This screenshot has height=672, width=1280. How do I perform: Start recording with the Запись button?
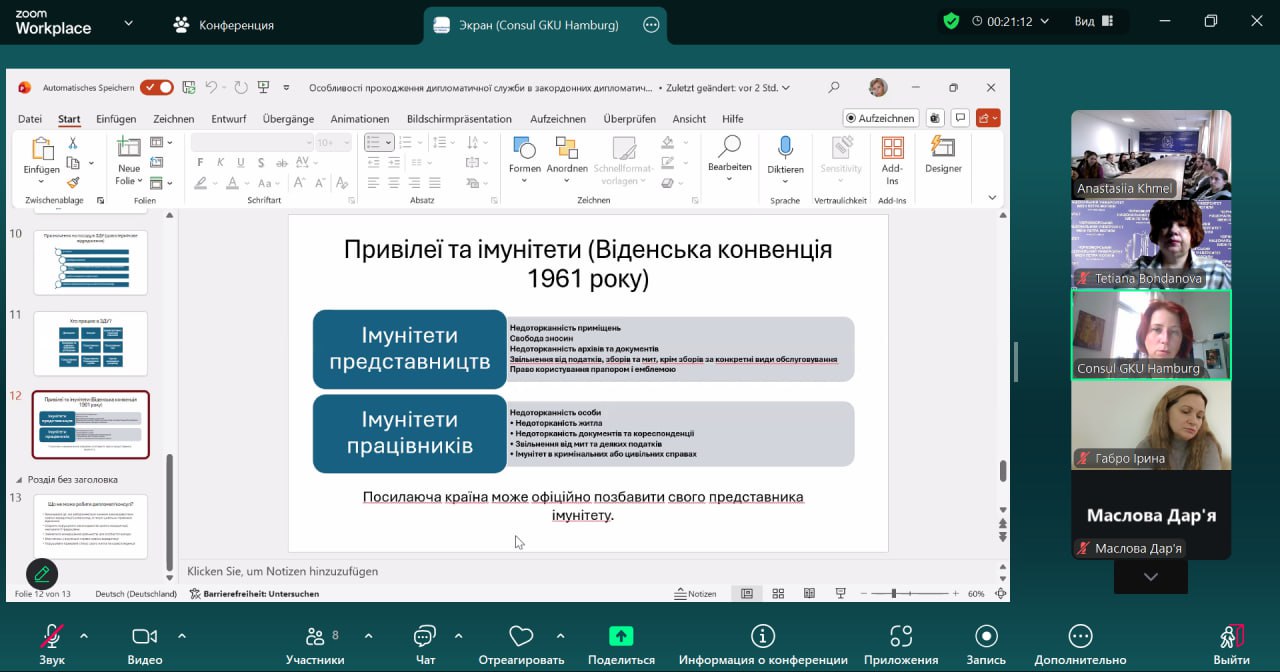click(986, 637)
